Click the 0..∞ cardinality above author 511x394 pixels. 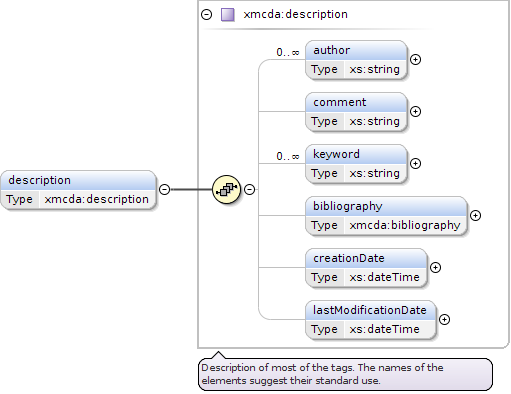[288, 52]
